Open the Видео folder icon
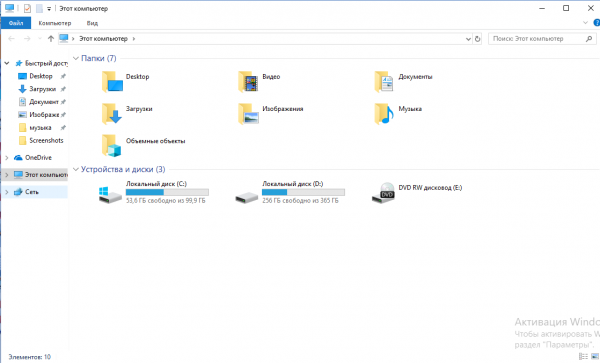Image resolution: width=600 pixels, height=363 pixels. tap(248, 82)
